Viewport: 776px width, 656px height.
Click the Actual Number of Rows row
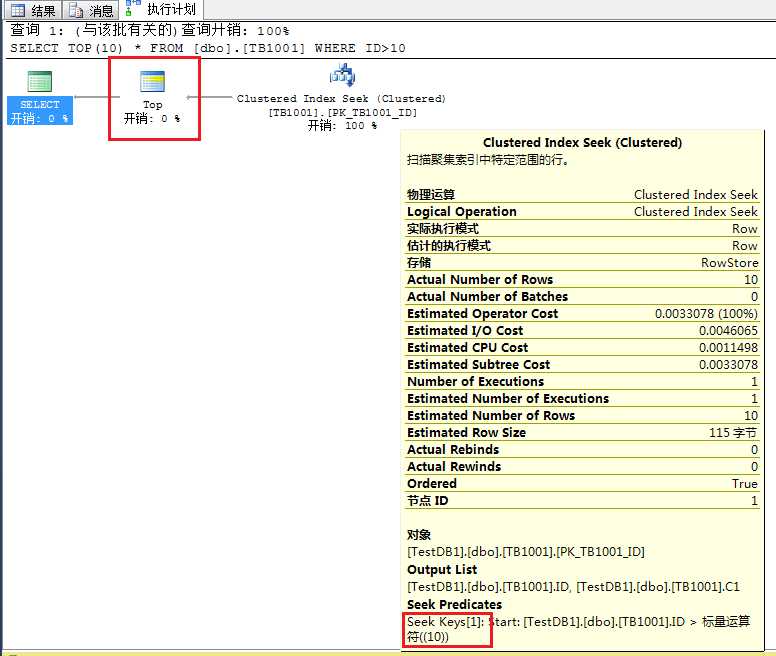(582, 280)
